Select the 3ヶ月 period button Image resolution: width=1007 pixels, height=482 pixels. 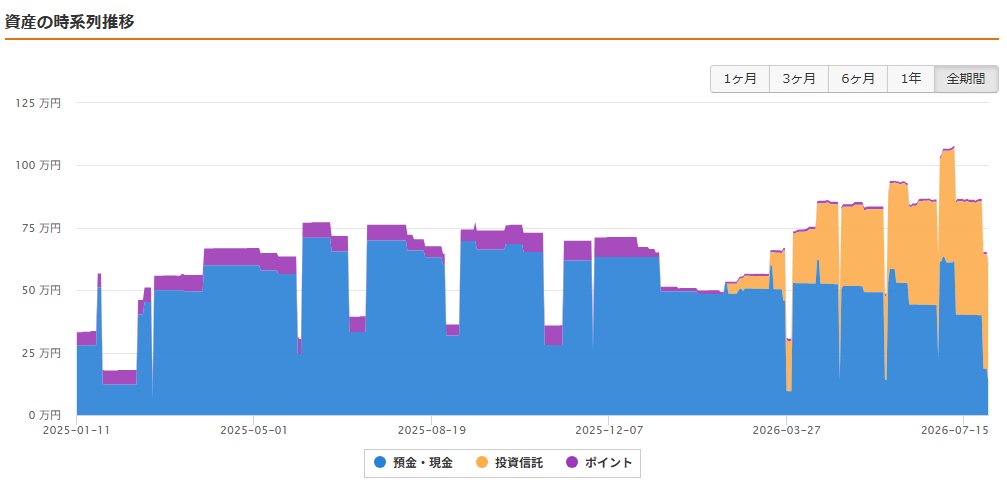(x=799, y=79)
